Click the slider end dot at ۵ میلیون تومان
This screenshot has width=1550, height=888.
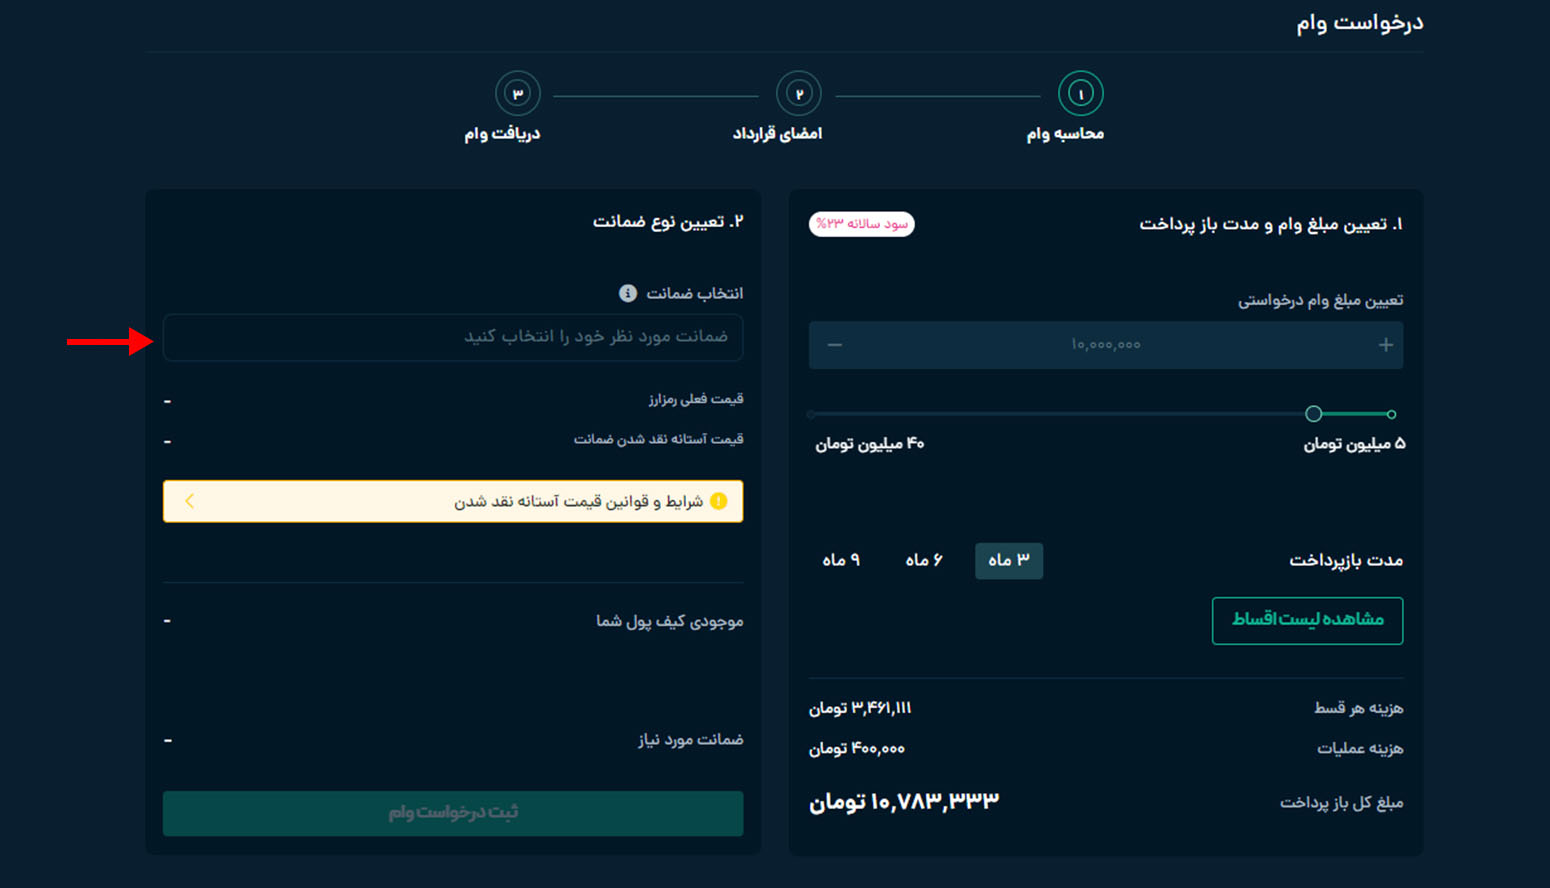pyautogui.click(x=1391, y=414)
